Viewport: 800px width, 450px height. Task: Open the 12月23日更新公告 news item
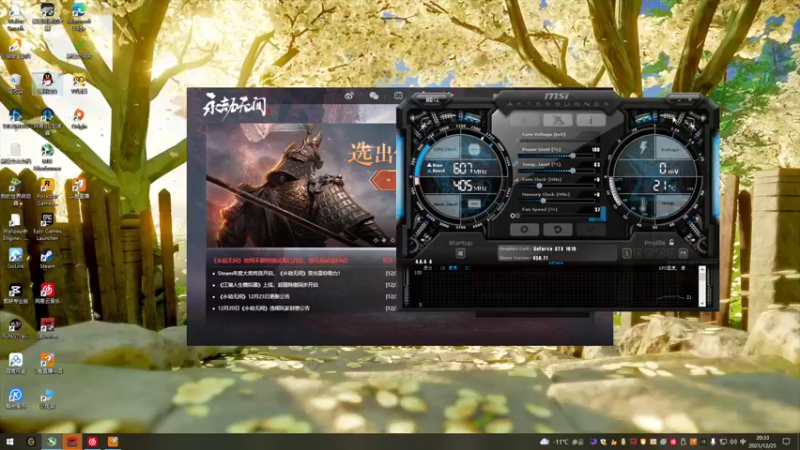(x=254, y=296)
